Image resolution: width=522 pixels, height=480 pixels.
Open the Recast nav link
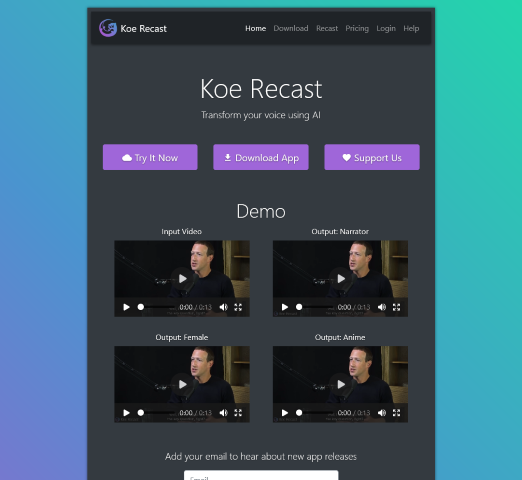327,28
